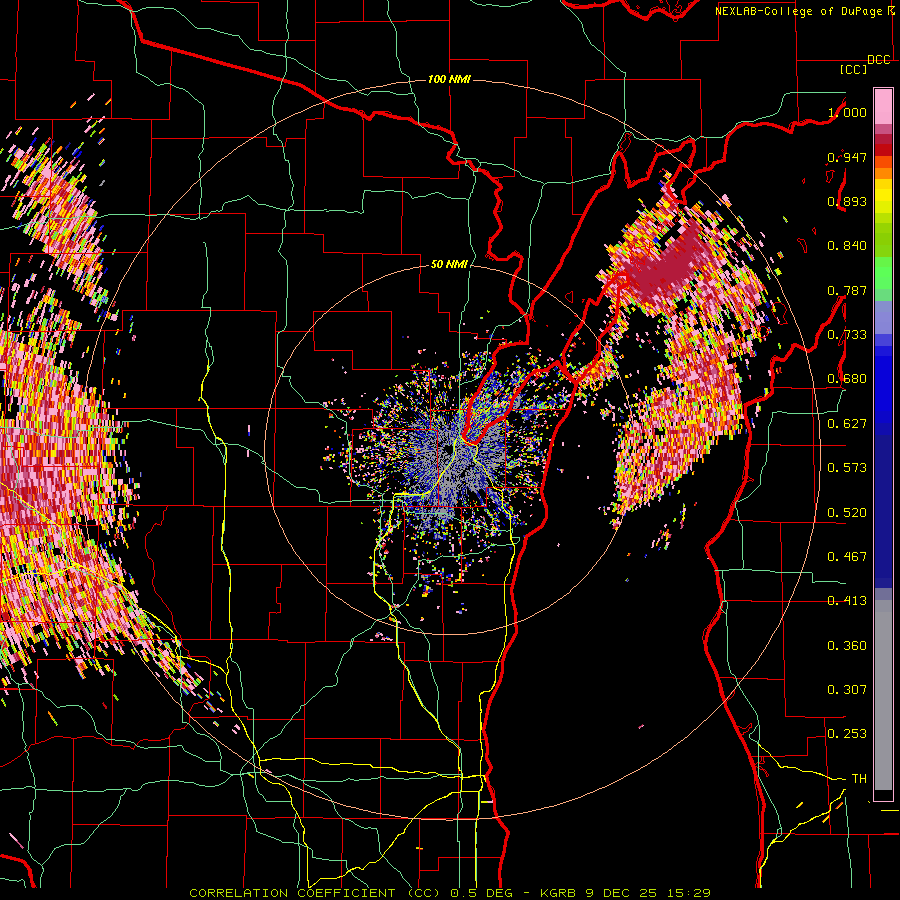
Task: Click the 50 NMI range ring label
Action: tap(449, 265)
